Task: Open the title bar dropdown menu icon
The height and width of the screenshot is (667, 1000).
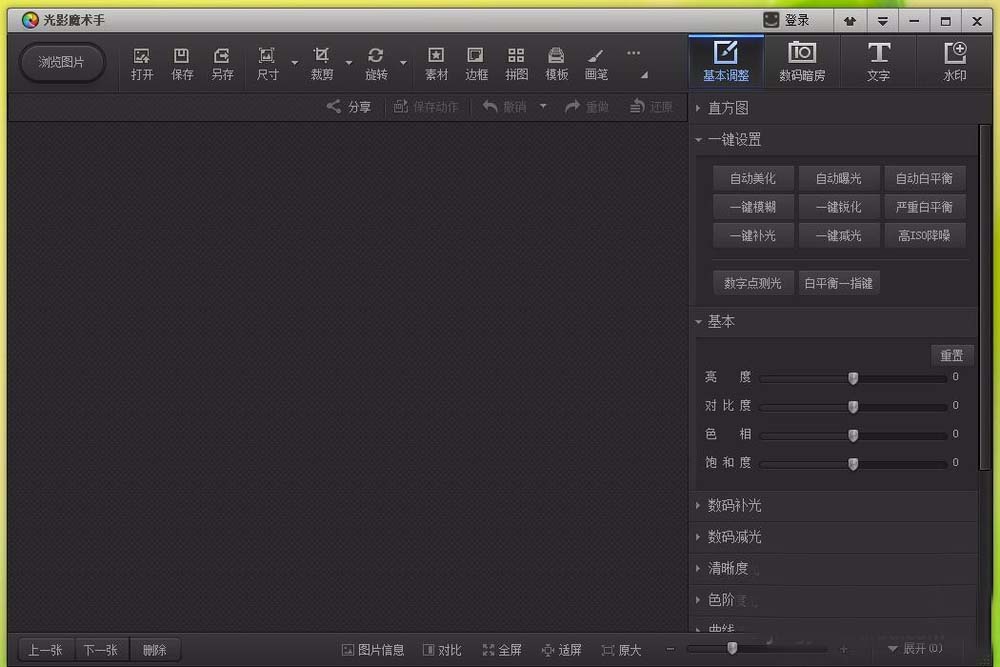Action: click(882, 21)
